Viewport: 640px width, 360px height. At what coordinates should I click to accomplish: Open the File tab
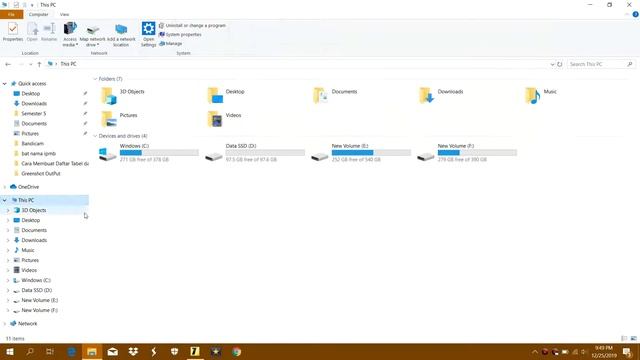pyautogui.click(x=11, y=14)
